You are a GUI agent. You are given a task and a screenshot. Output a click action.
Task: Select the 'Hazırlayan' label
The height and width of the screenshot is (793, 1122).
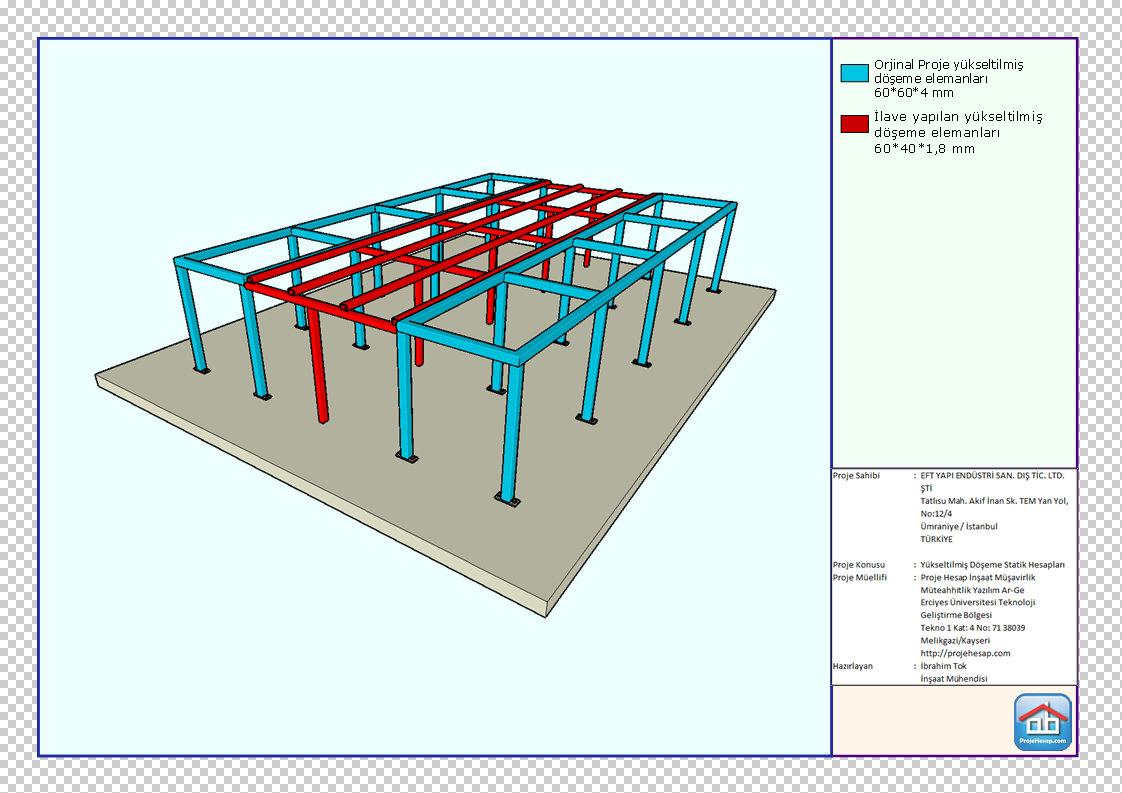(x=853, y=666)
